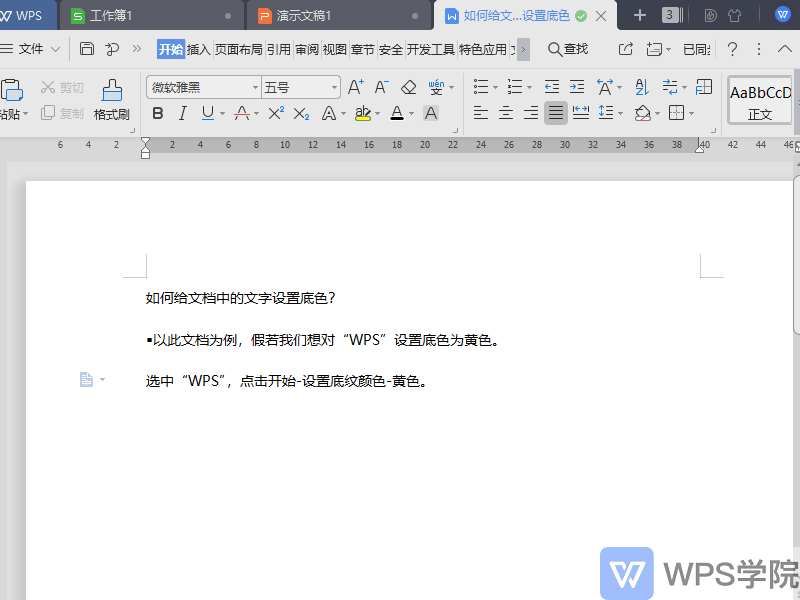Select the clear formatting eraser icon
This screenshot has height=600, width=800.
[x=407, y=87]
